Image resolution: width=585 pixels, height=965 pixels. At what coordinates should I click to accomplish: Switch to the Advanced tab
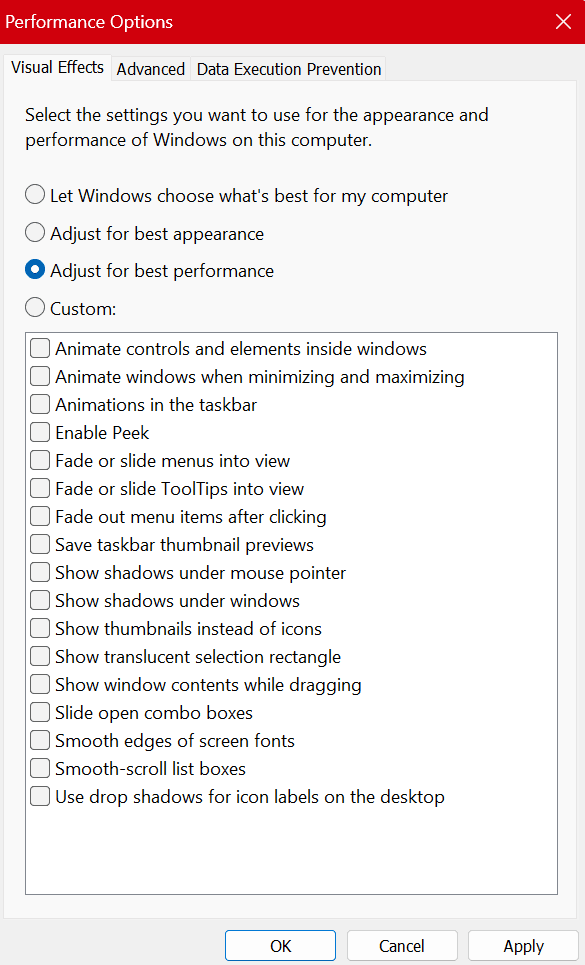150,69
